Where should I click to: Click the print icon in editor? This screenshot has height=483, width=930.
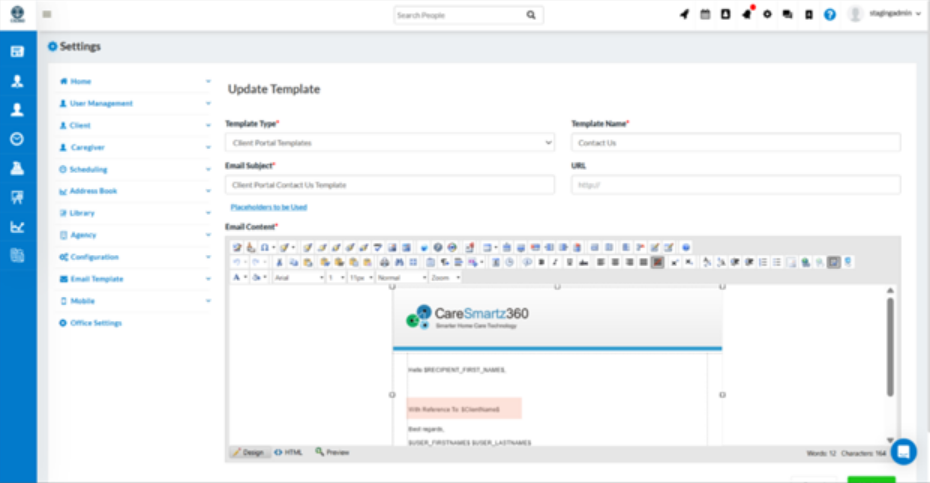tap(384, 262)
